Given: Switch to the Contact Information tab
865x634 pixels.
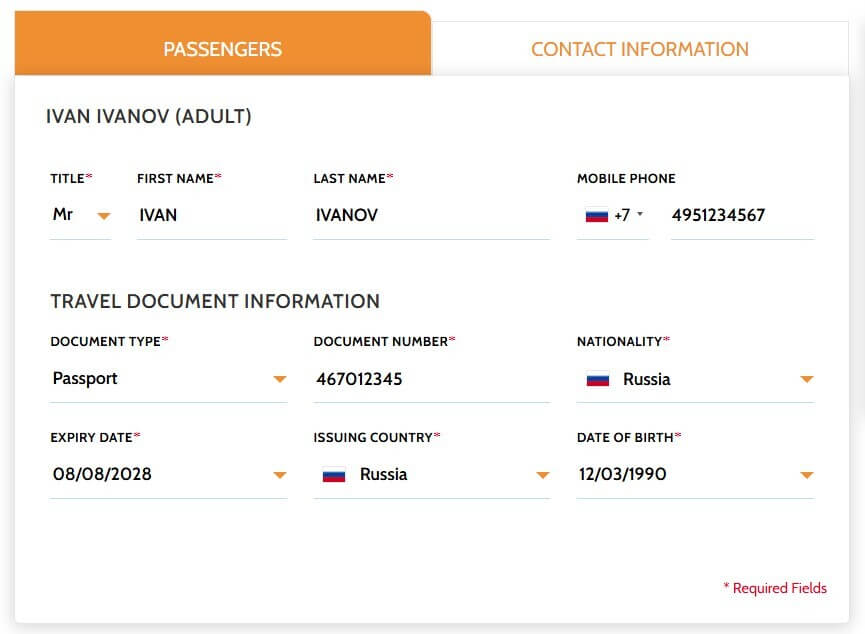Looking at the screenshot, I should (639, 49).
